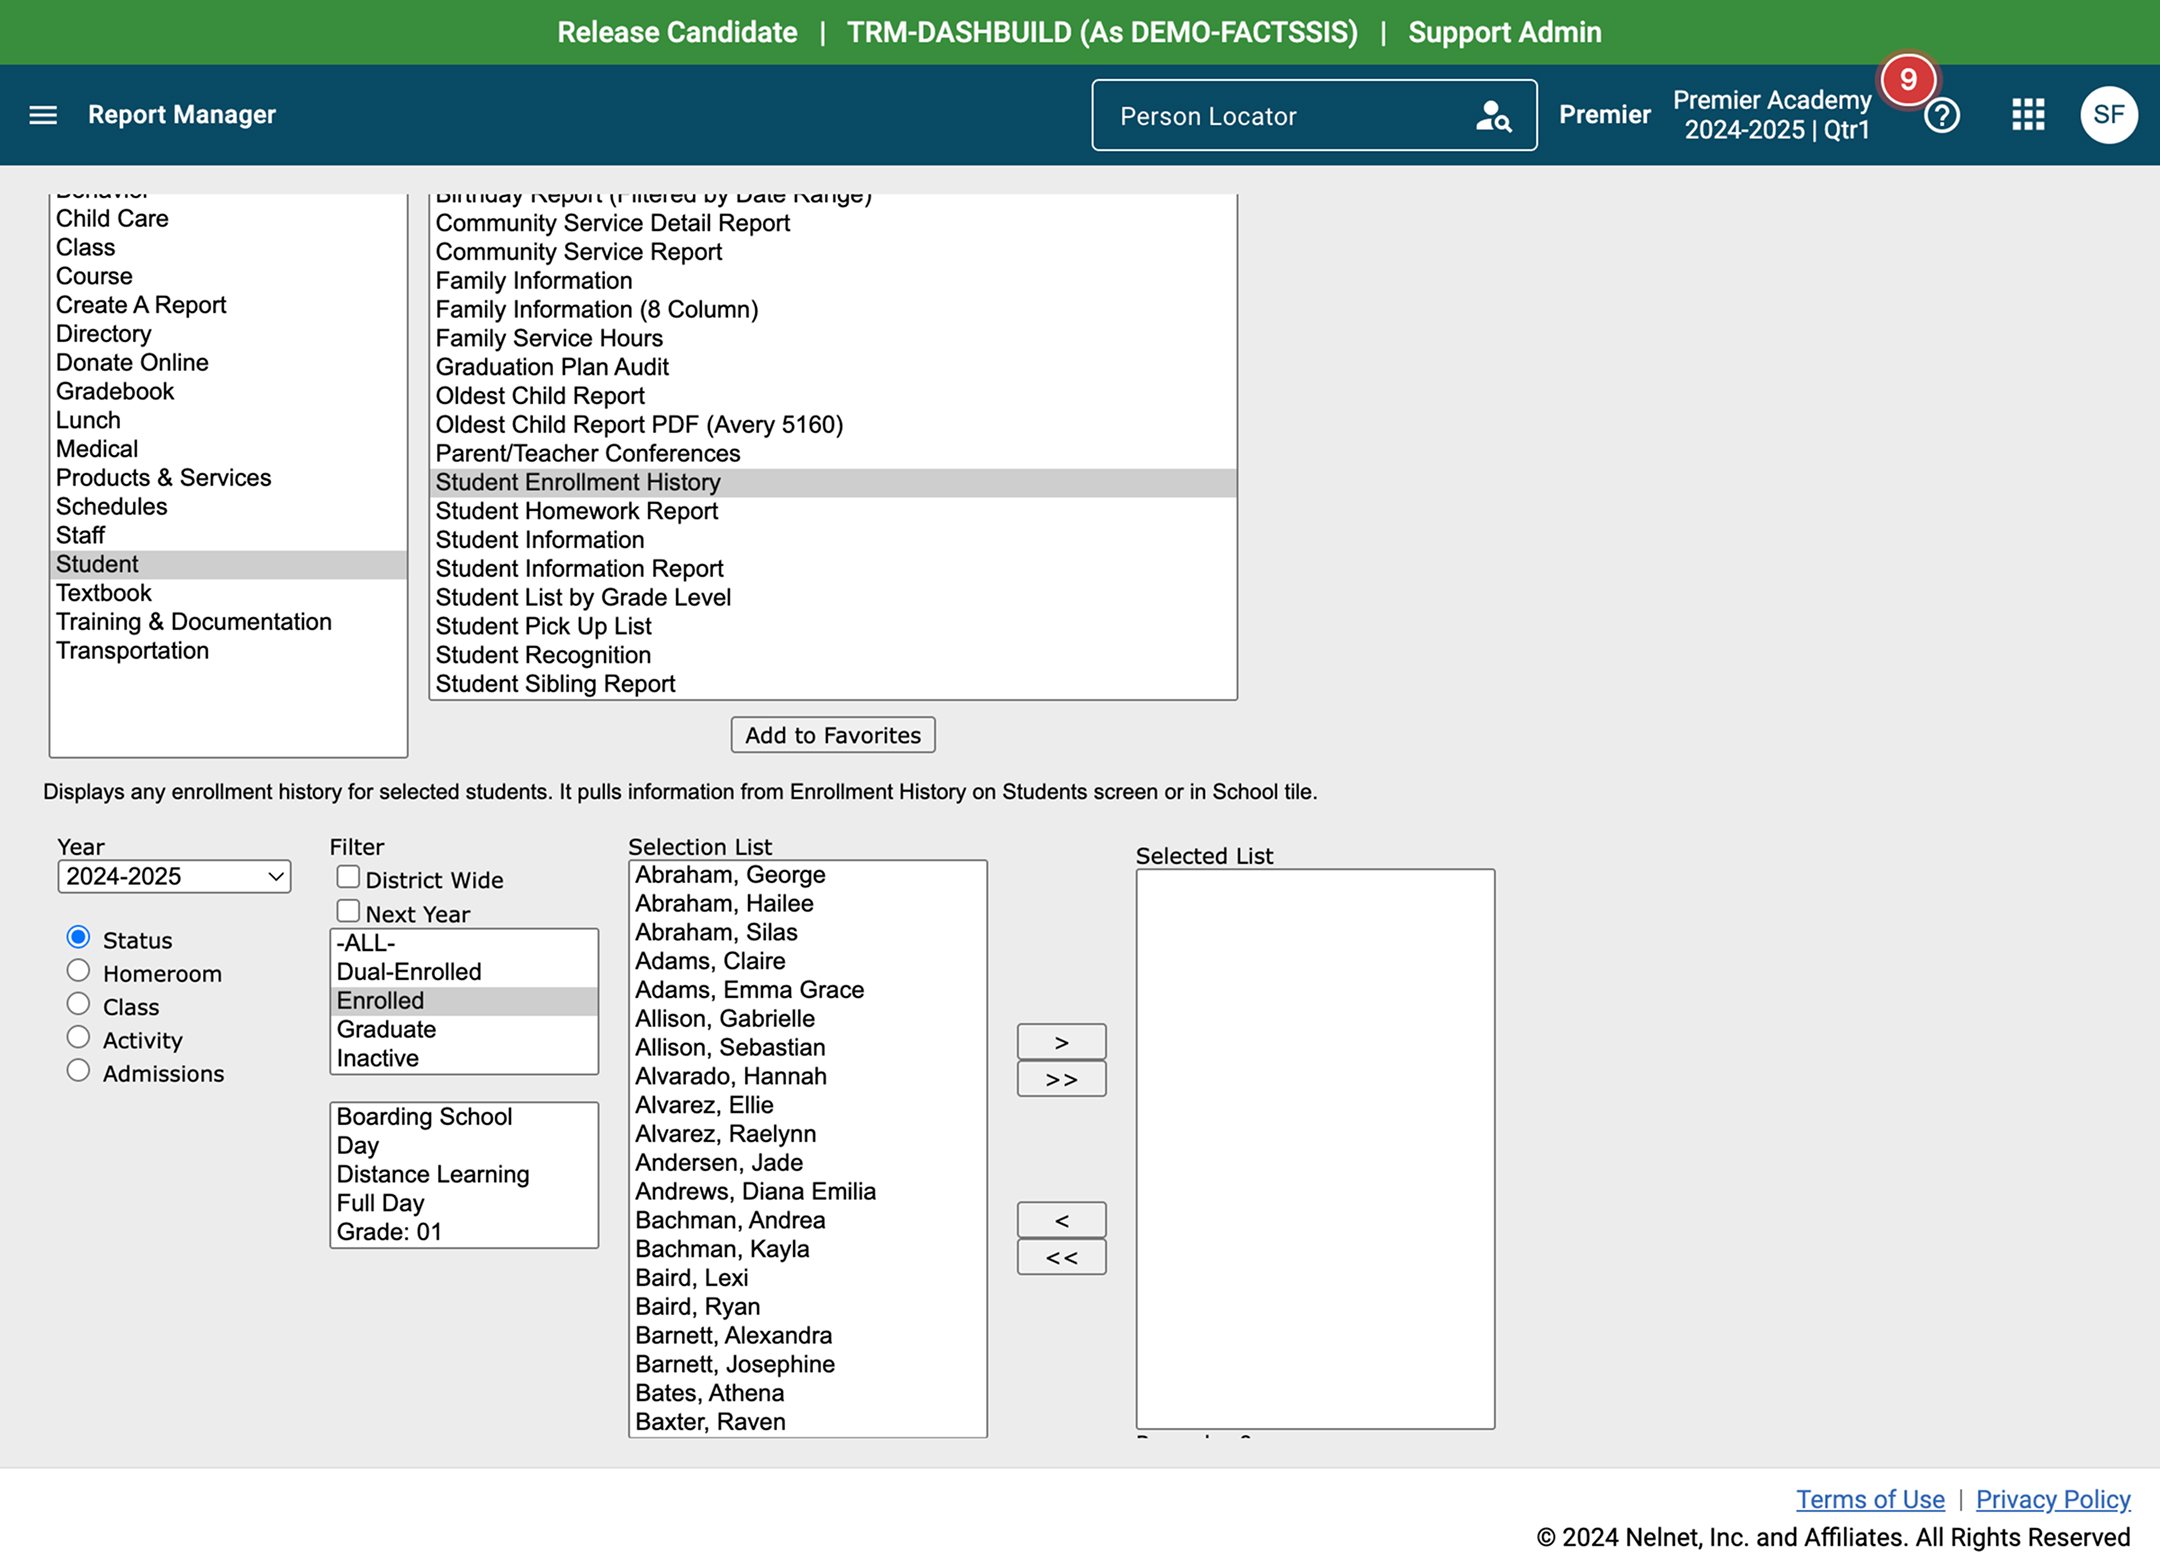Open the Privacy Policy link
This screenshot has height=1568, width=2160.
(2052, 1499)
